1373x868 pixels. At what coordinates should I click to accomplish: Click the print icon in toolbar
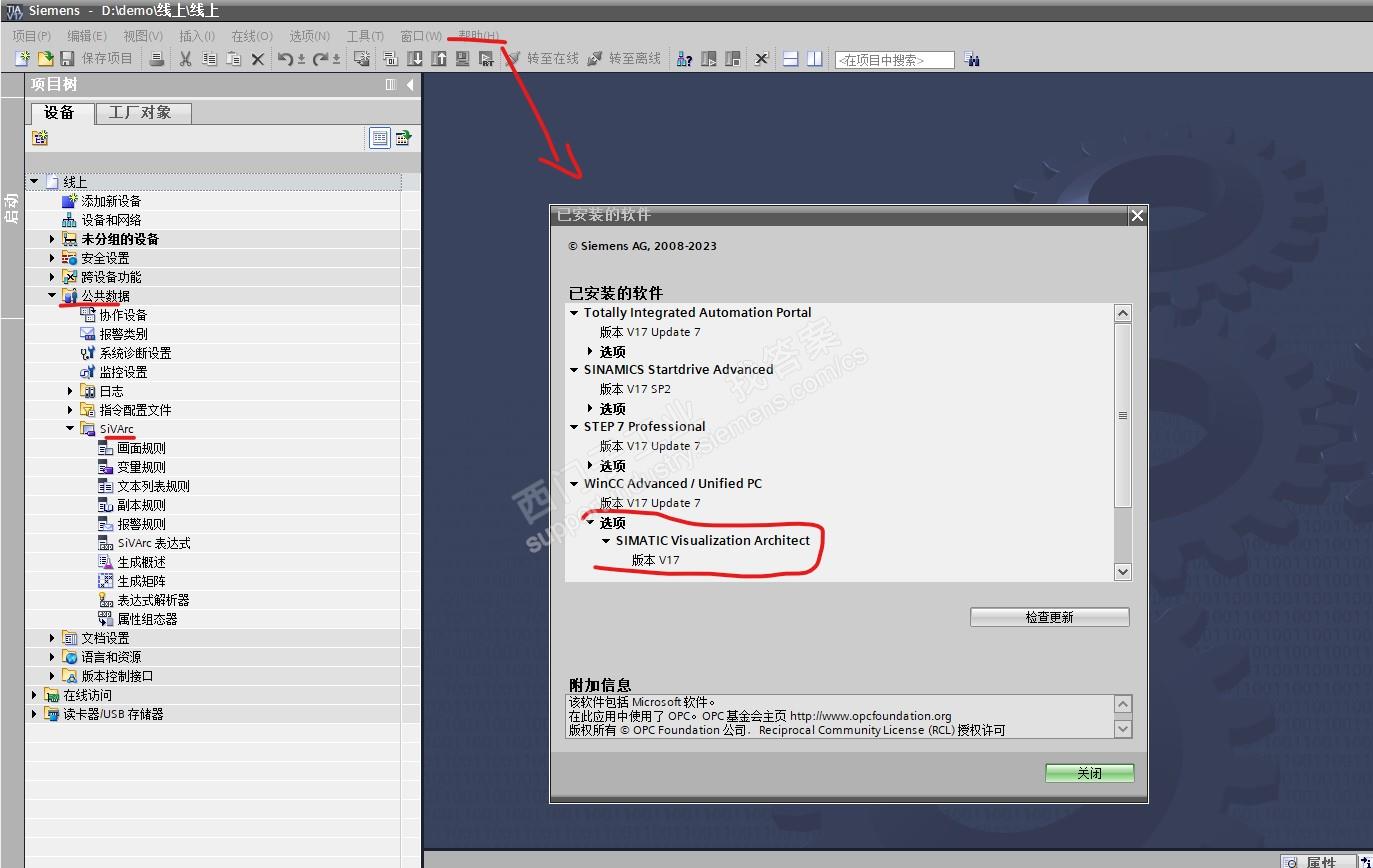pos(157,59)
